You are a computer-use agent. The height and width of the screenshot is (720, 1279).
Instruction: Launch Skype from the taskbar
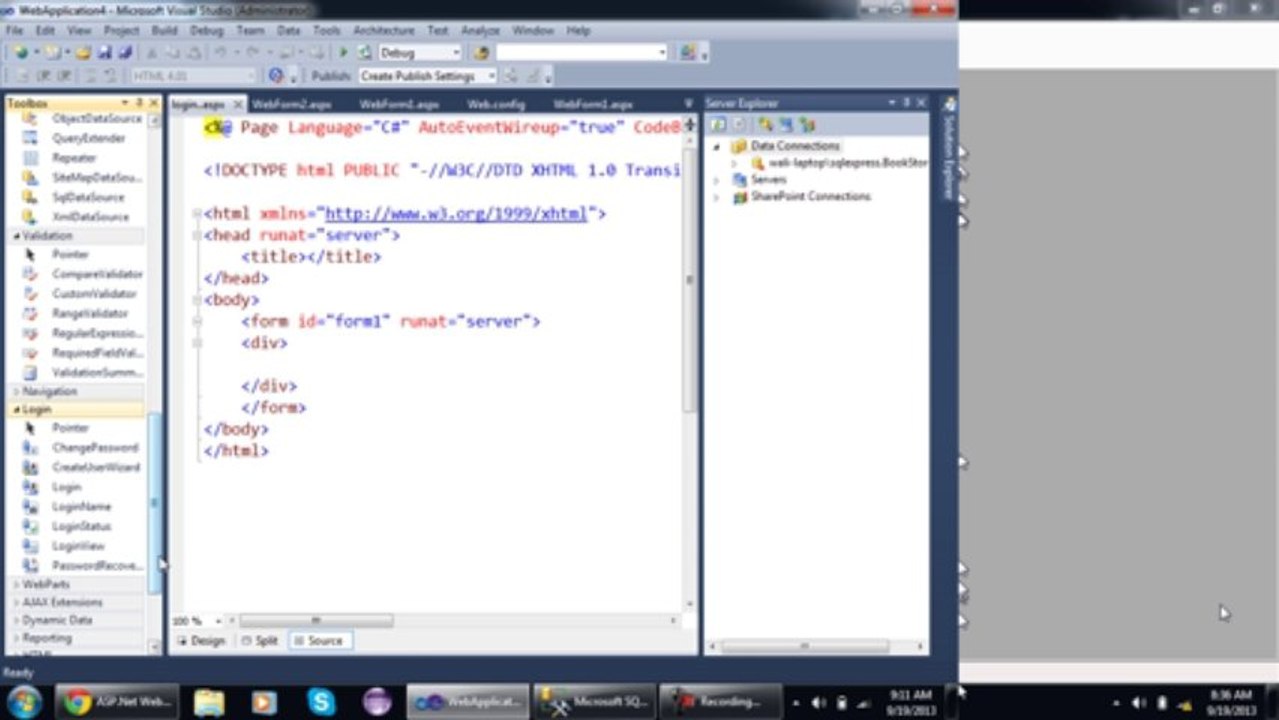pos(321,702)
